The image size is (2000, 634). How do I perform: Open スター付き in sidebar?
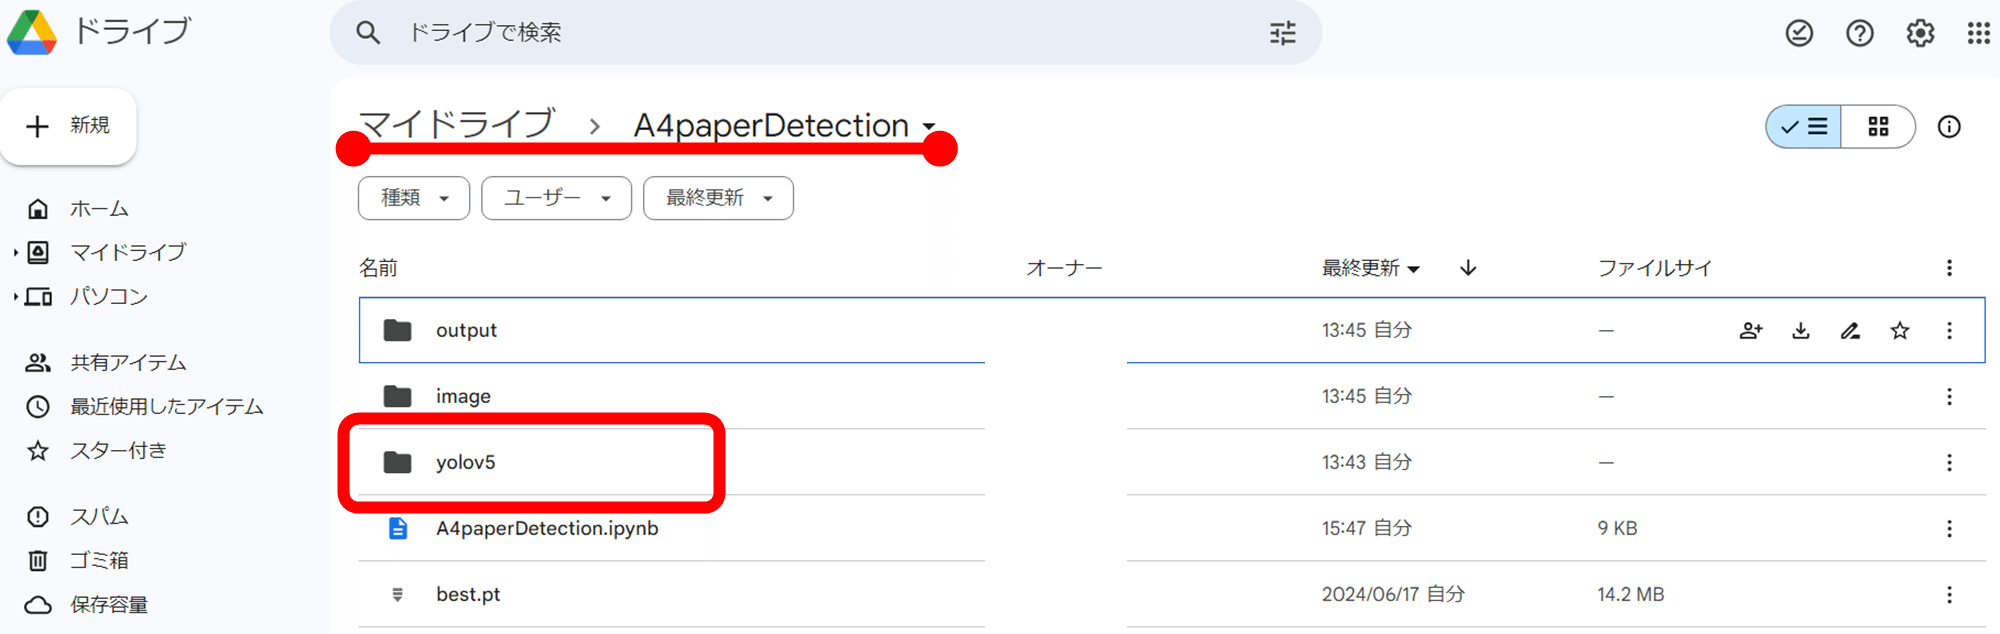coord(118,451)
